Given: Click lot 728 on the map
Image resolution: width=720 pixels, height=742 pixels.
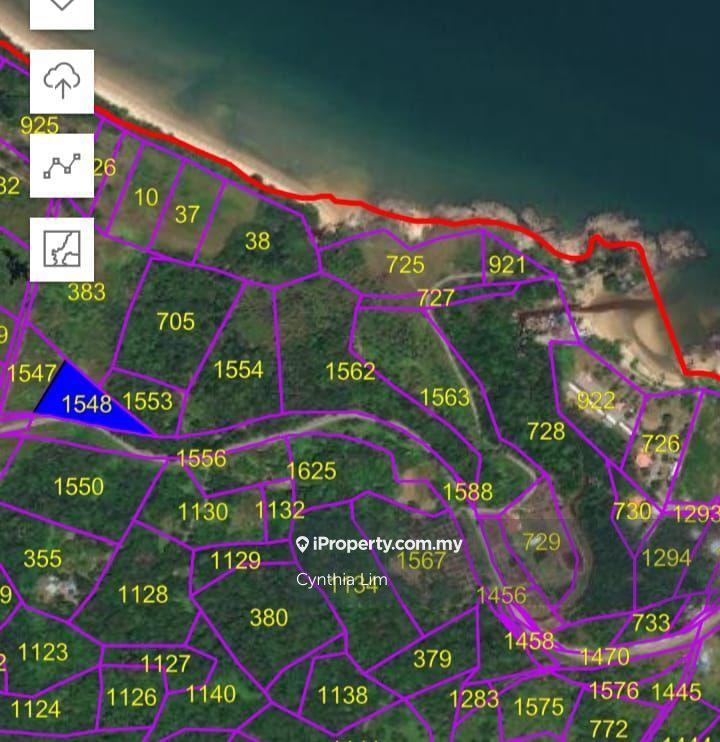Looking at the screenshot, I should [546, 431].
